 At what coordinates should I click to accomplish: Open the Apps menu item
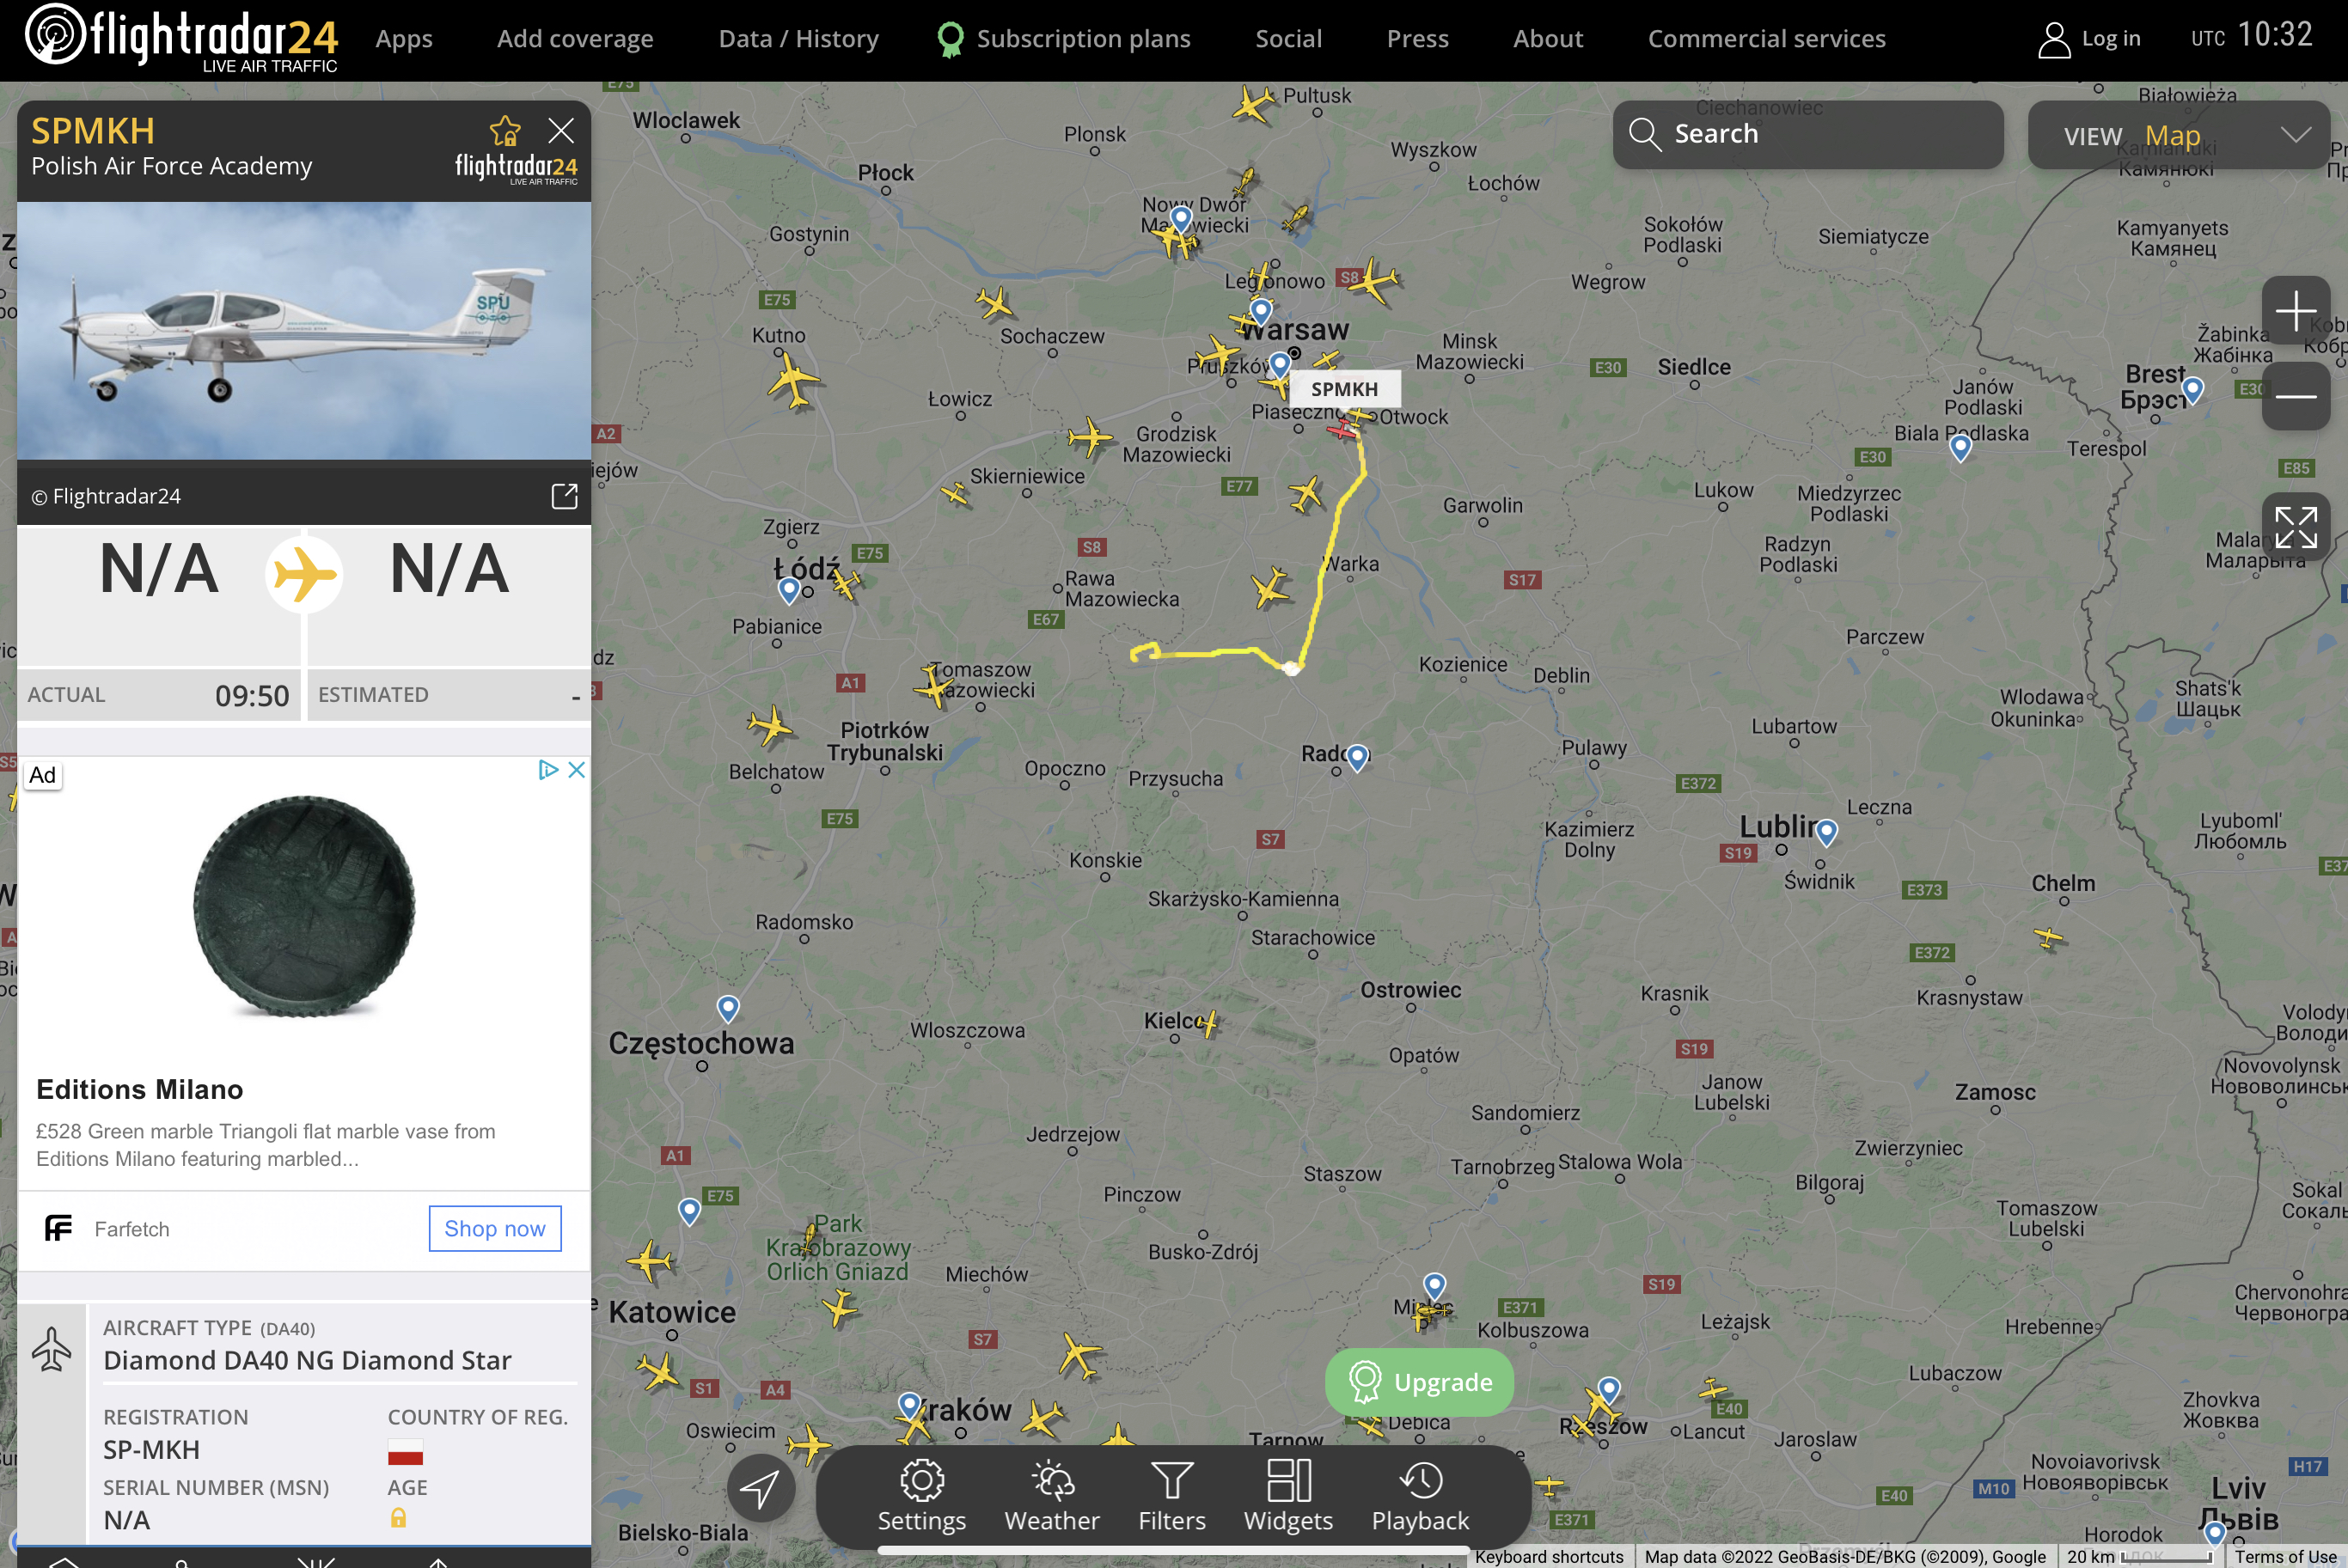pos(404,39)
